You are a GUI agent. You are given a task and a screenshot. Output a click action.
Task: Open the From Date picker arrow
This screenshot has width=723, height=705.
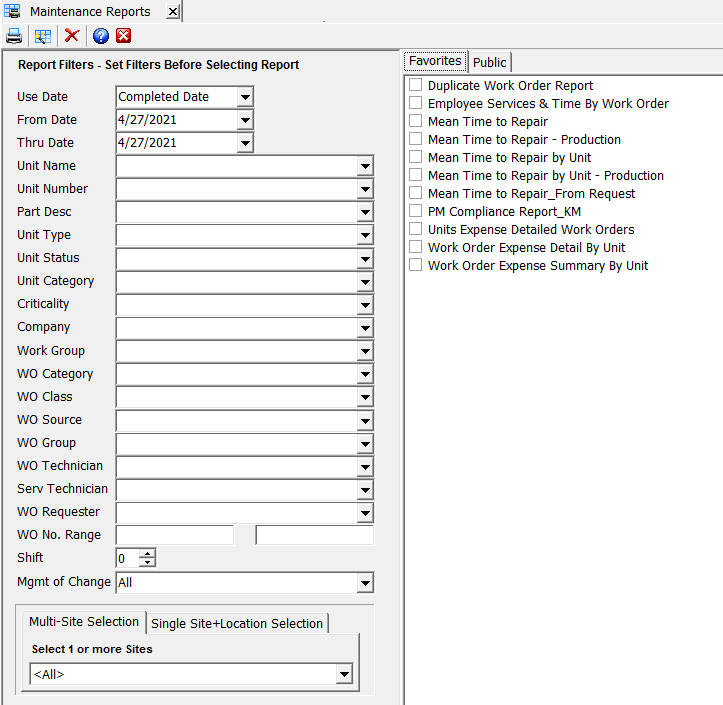tap(245, 120)
